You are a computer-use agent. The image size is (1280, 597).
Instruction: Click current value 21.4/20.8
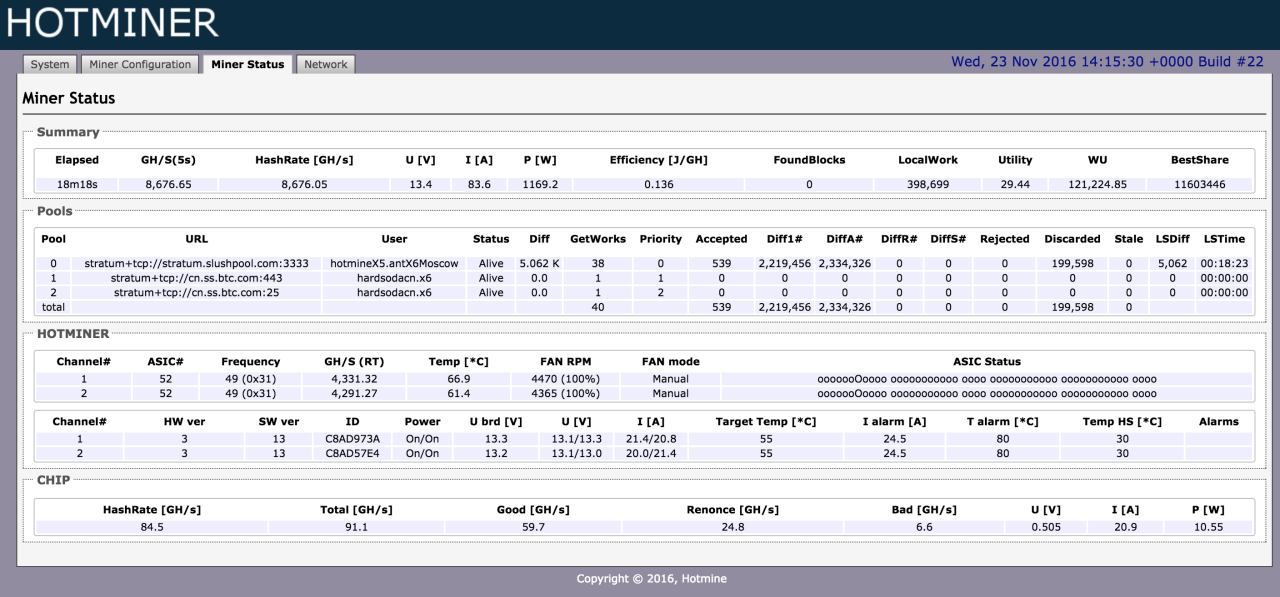650,439
